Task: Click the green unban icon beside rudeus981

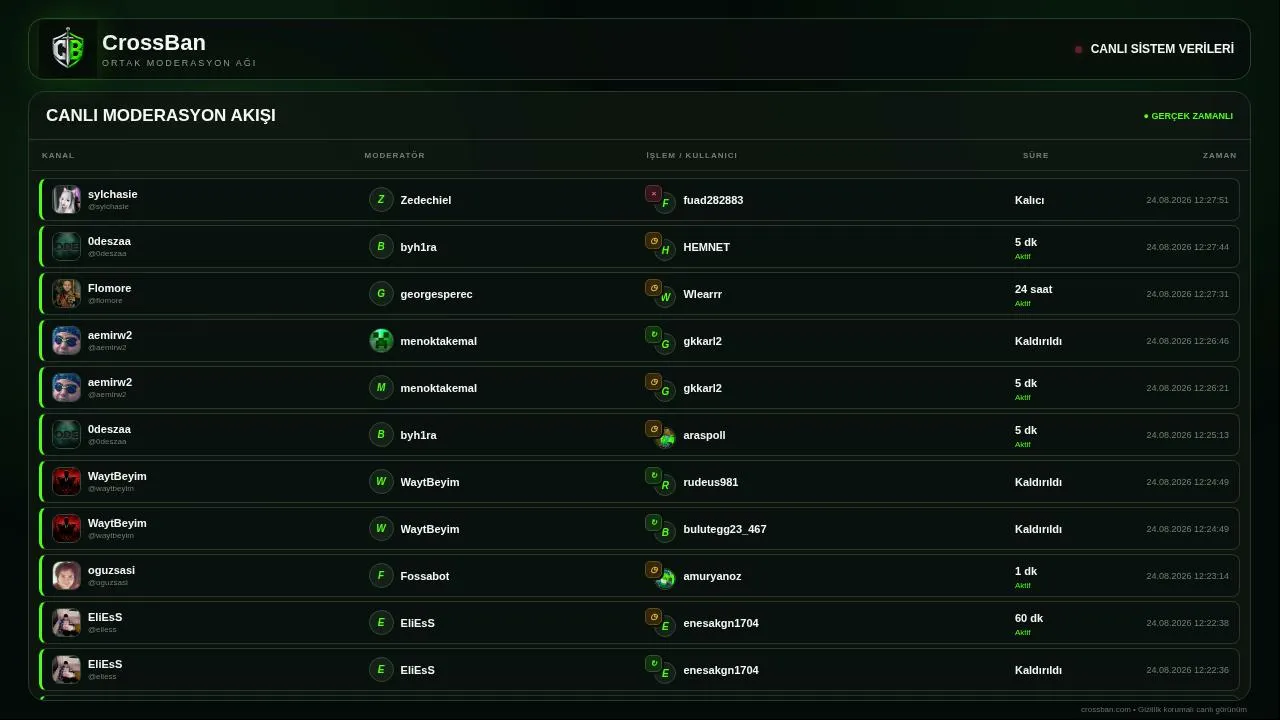Action: click(x=653, y=476)
